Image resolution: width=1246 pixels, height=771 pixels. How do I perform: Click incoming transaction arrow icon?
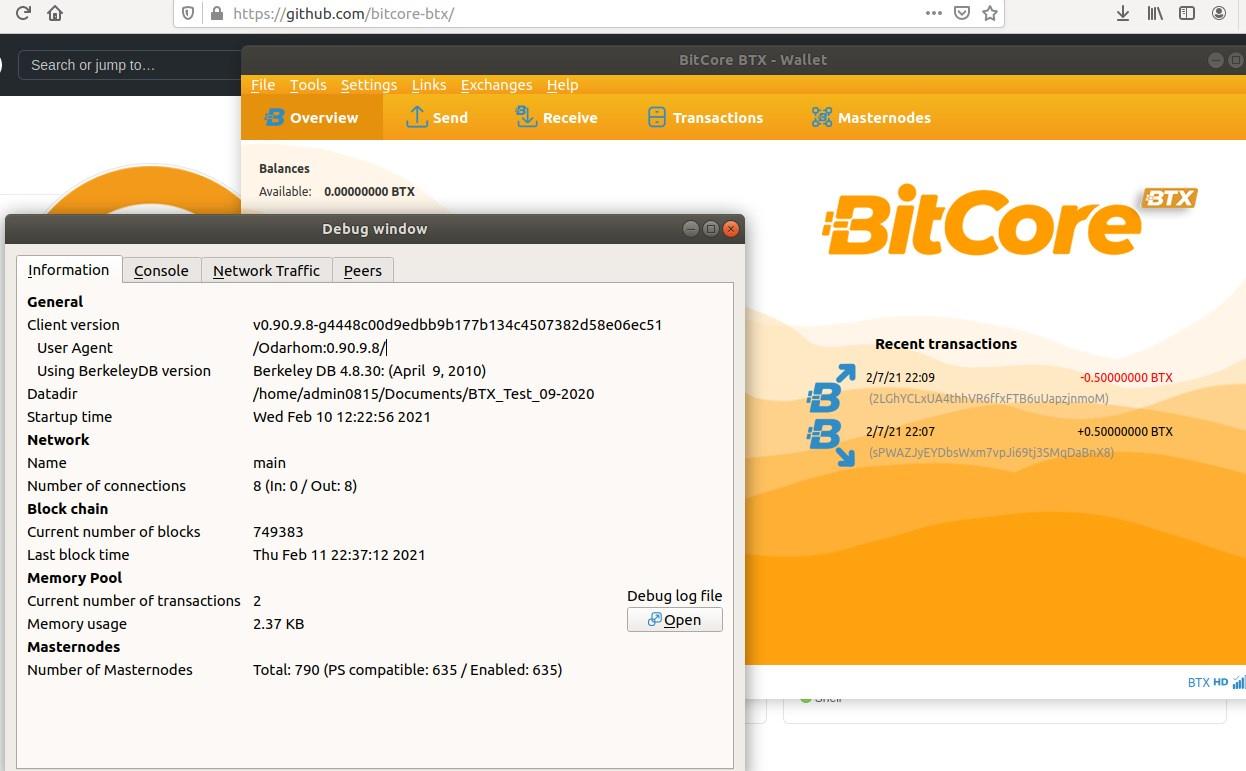(831, 443)
